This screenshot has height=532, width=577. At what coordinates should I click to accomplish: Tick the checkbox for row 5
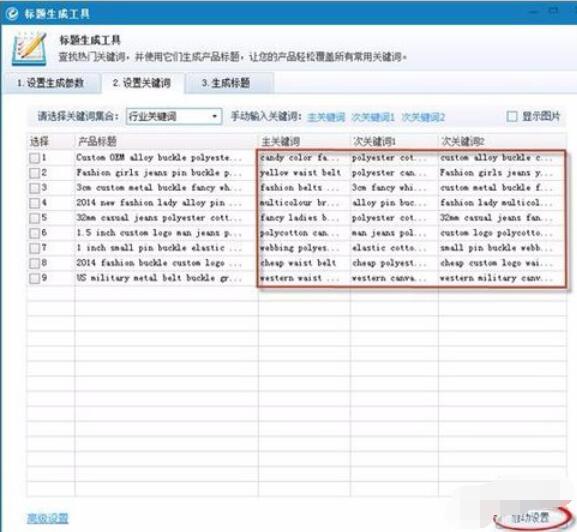click(34, 218)
